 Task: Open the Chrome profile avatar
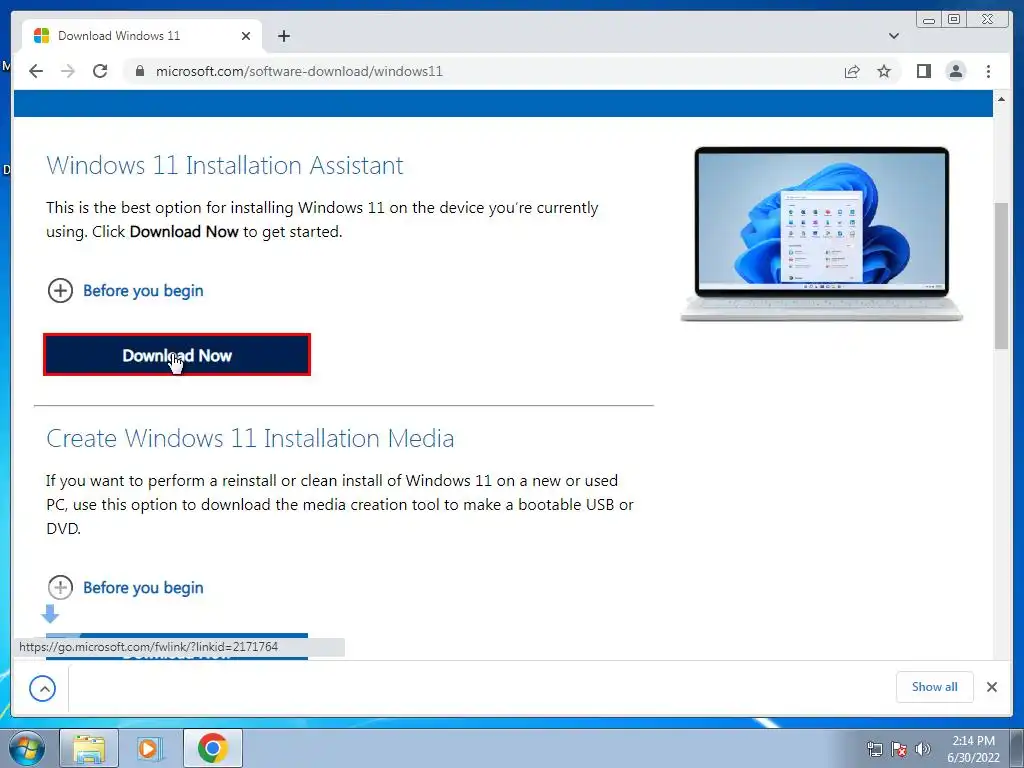click(955, 71)
